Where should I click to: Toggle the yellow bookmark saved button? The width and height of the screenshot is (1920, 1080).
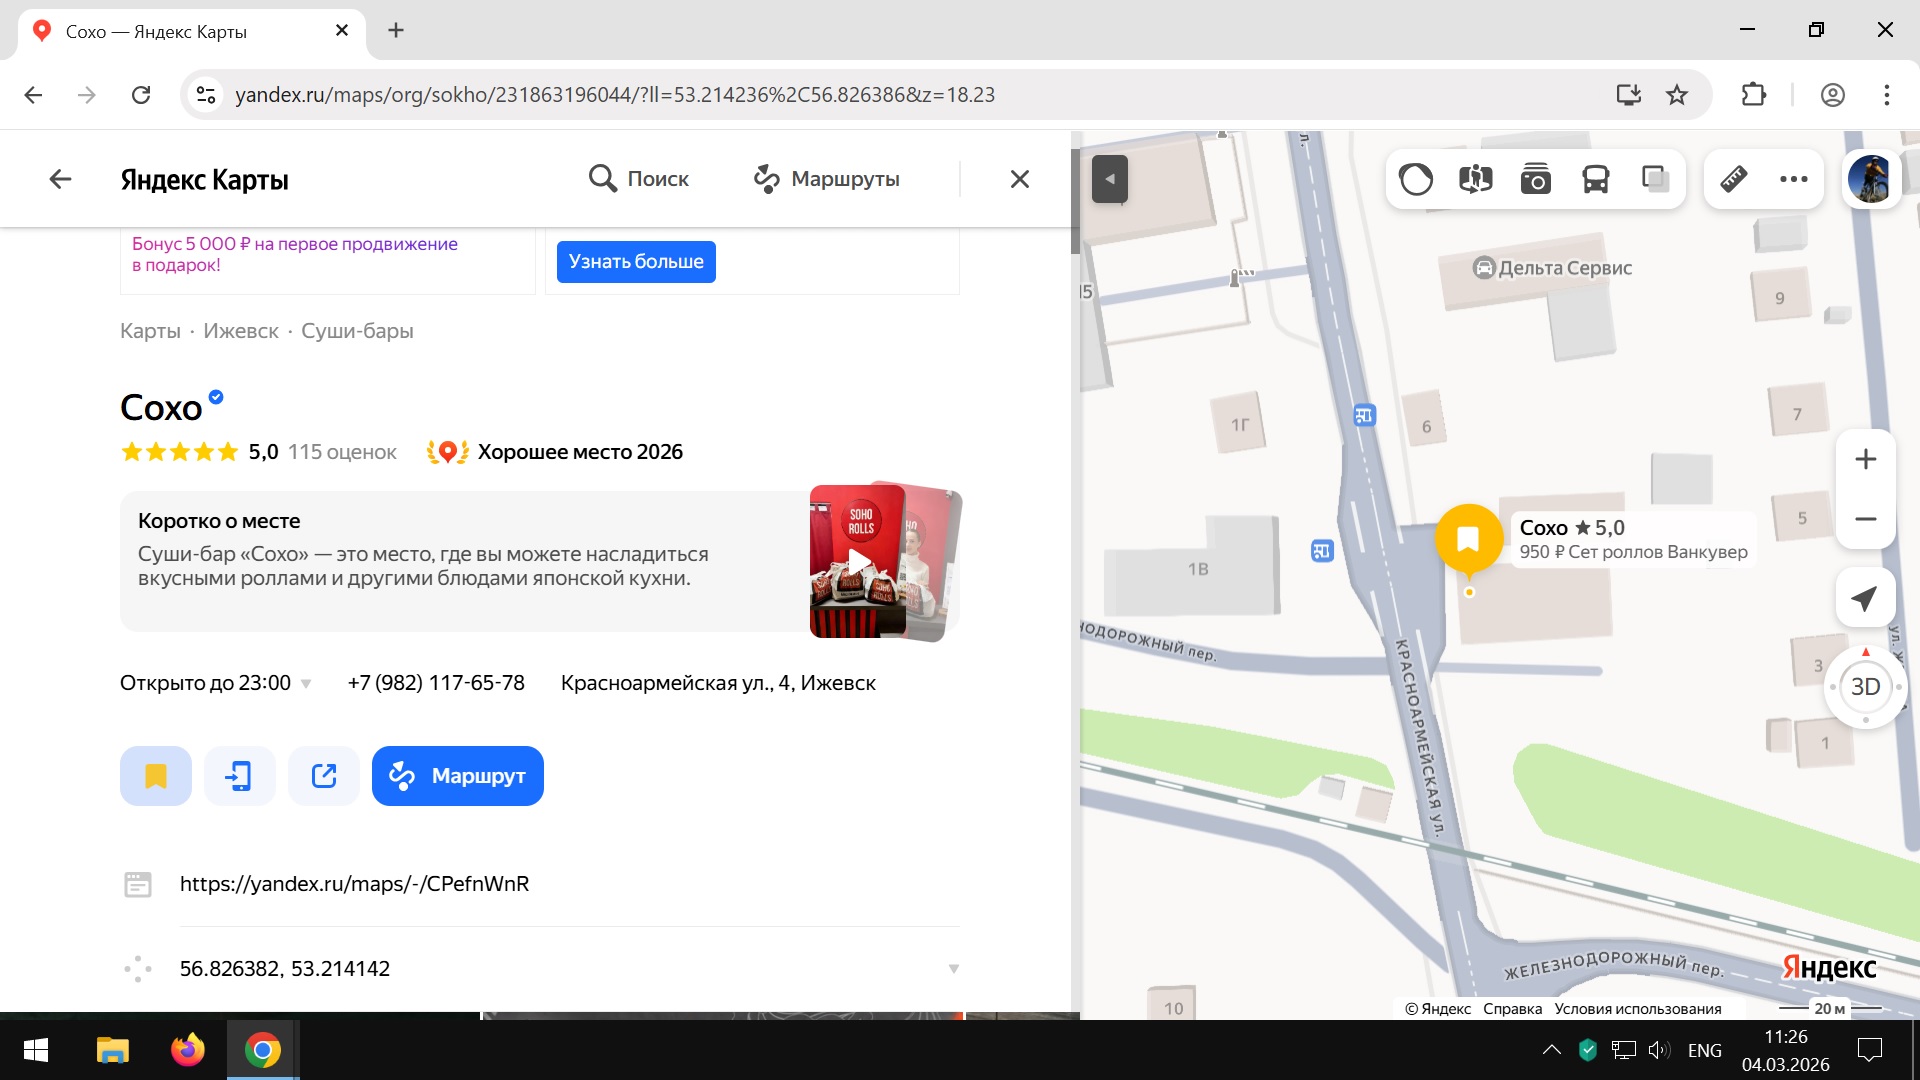[x=156, y=776]
